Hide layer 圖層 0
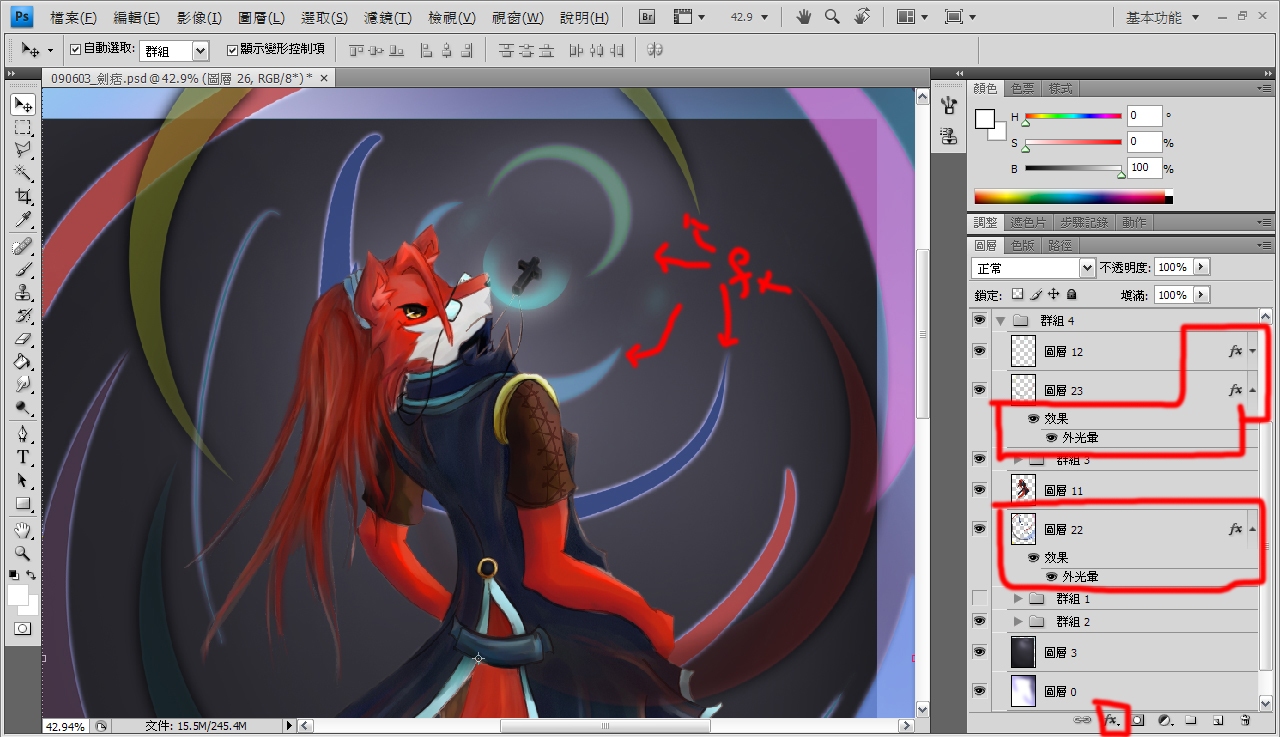 coord(979,691)
